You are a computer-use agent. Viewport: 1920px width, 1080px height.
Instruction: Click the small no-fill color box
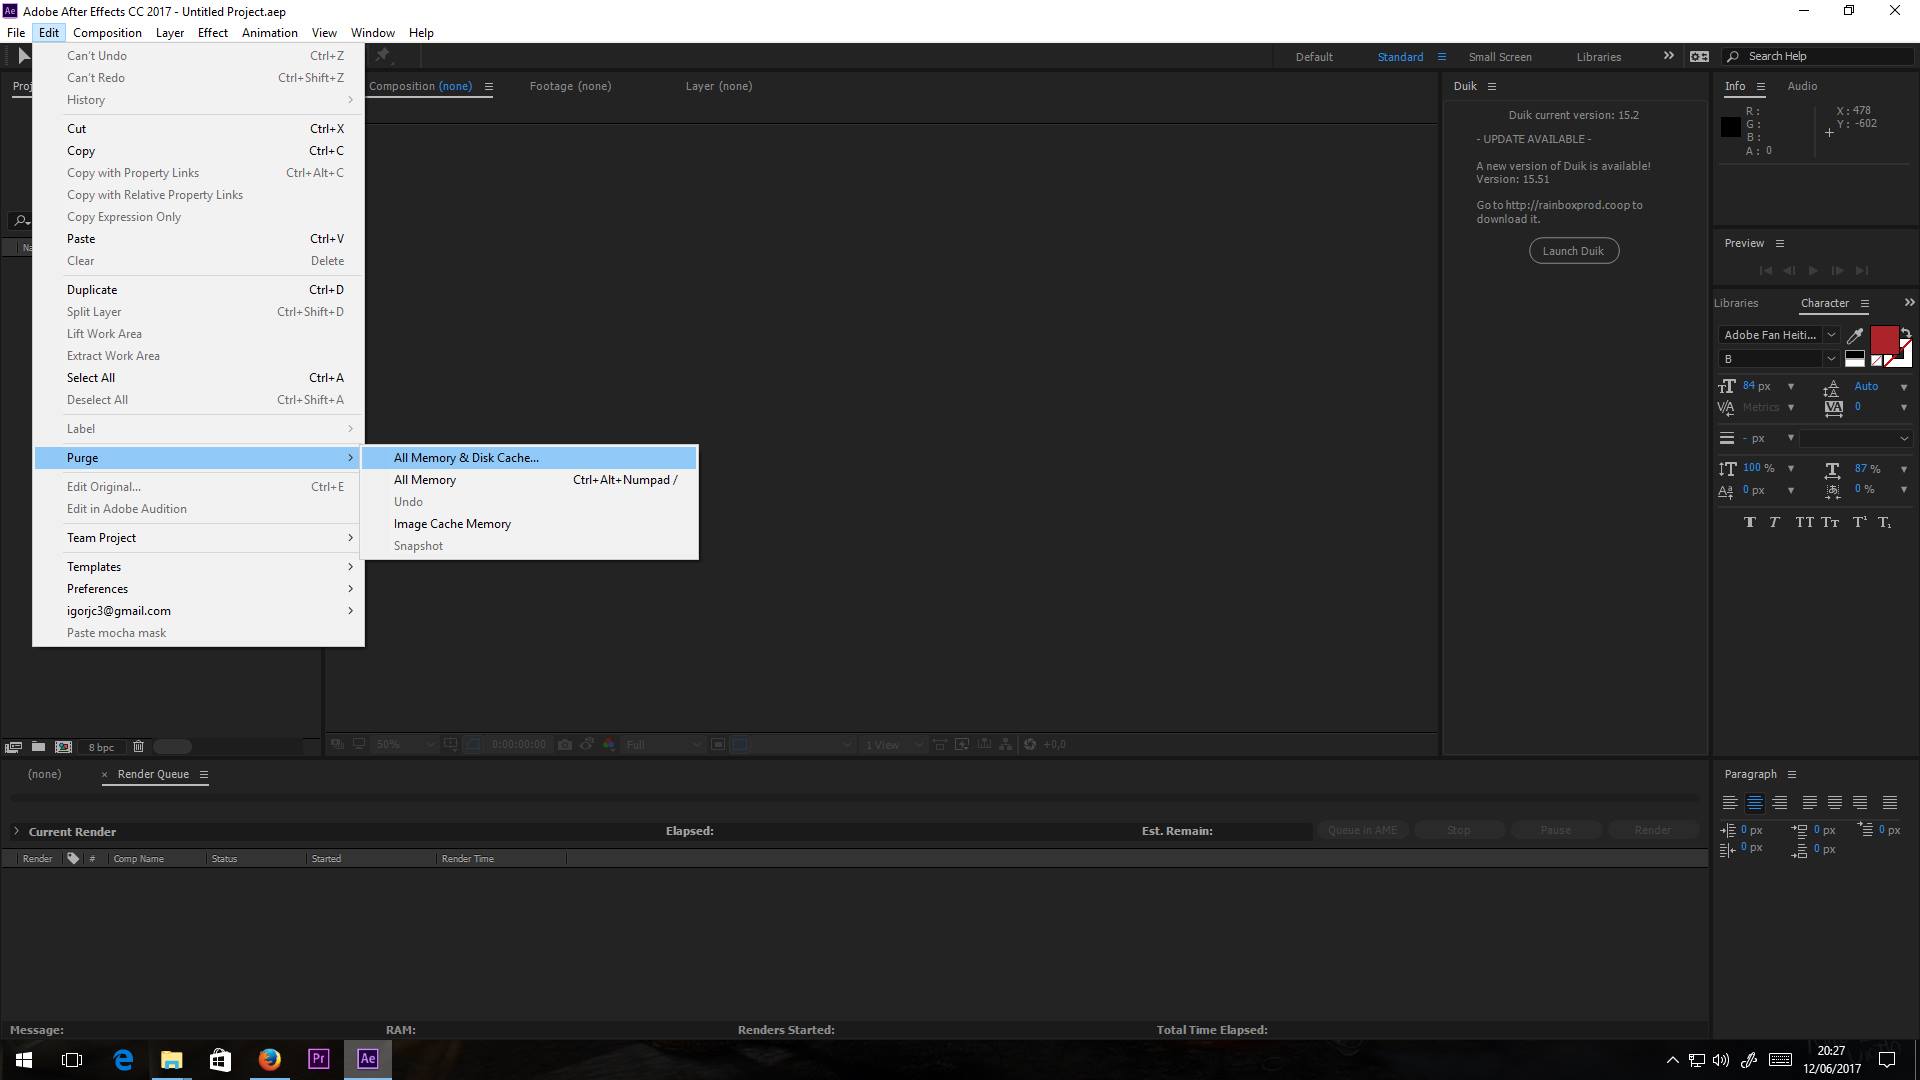[x=1877, y=361]
